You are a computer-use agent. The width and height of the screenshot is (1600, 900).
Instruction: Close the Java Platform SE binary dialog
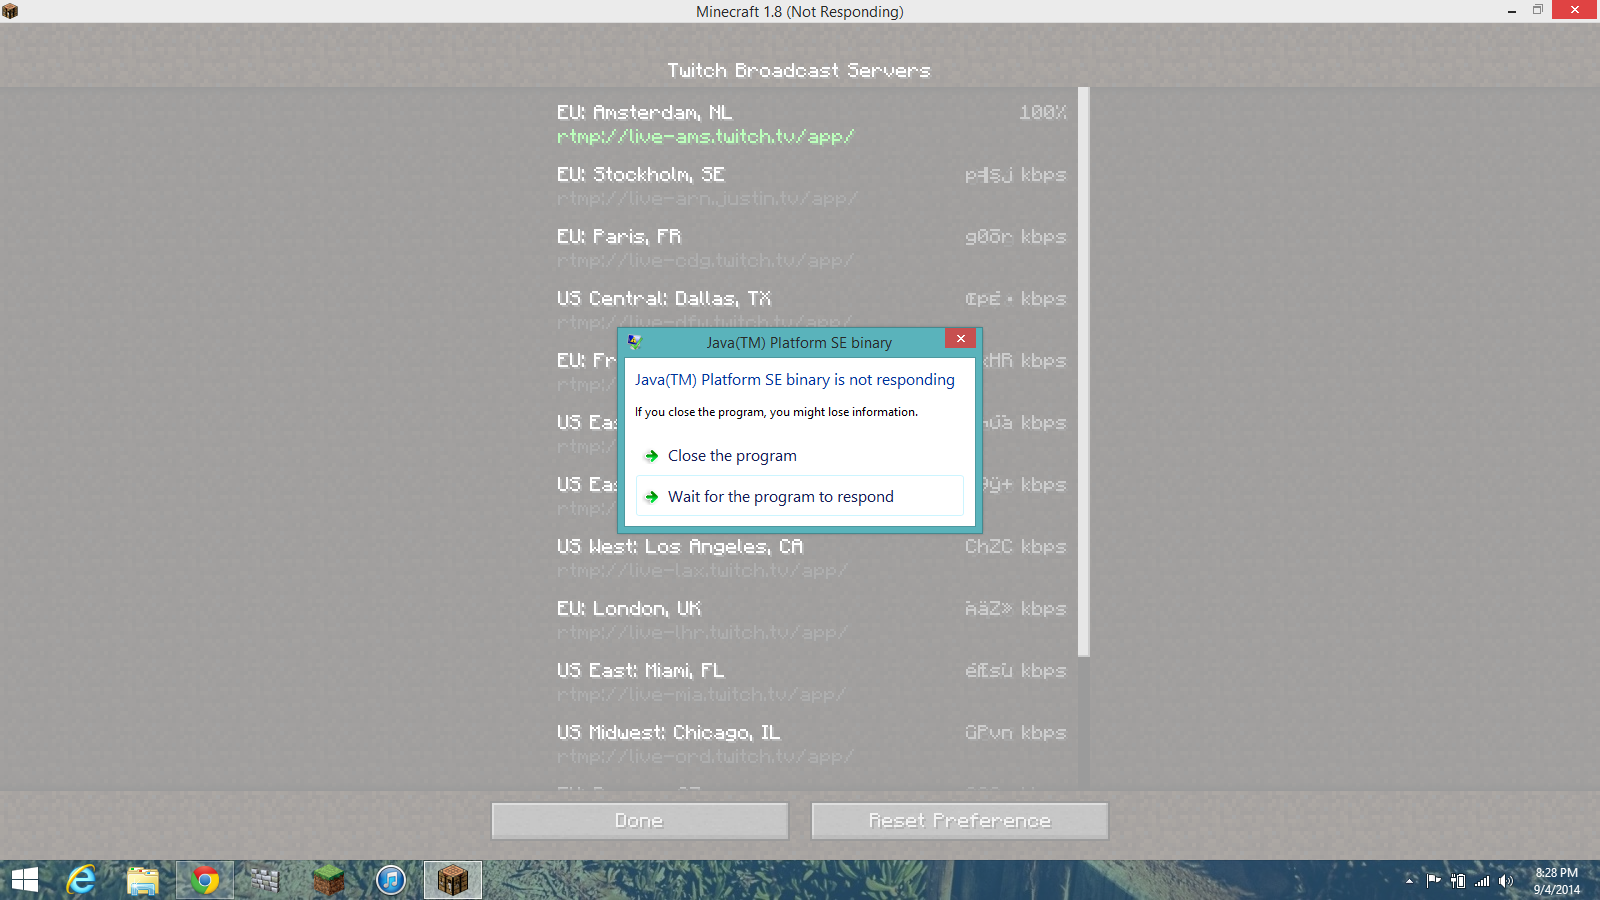[x=960, y=338]
